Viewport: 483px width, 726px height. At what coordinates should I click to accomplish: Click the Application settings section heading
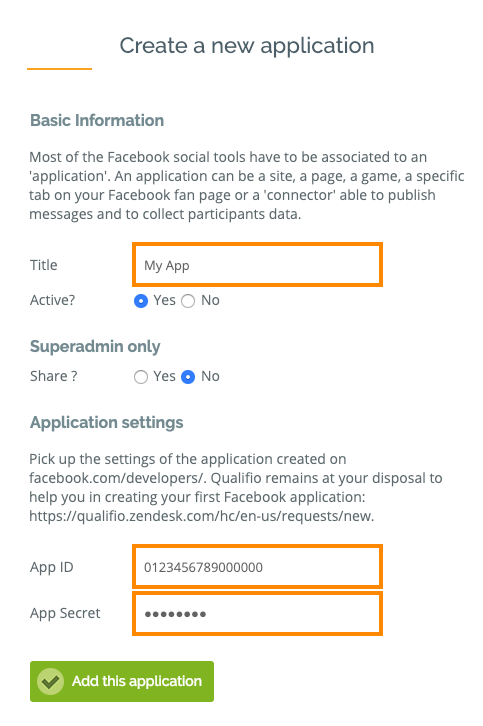(107, 423)
